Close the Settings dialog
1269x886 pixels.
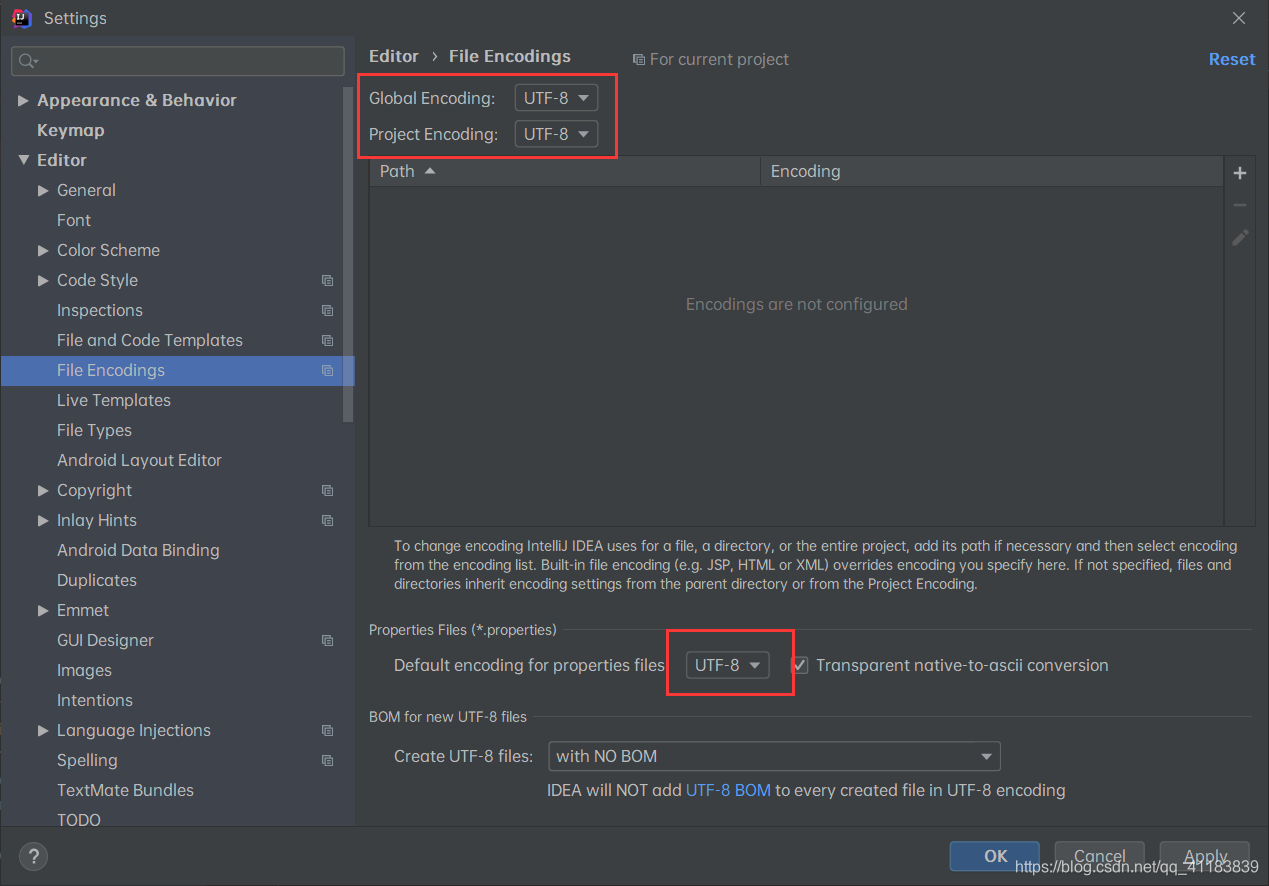pos(1239,18)
